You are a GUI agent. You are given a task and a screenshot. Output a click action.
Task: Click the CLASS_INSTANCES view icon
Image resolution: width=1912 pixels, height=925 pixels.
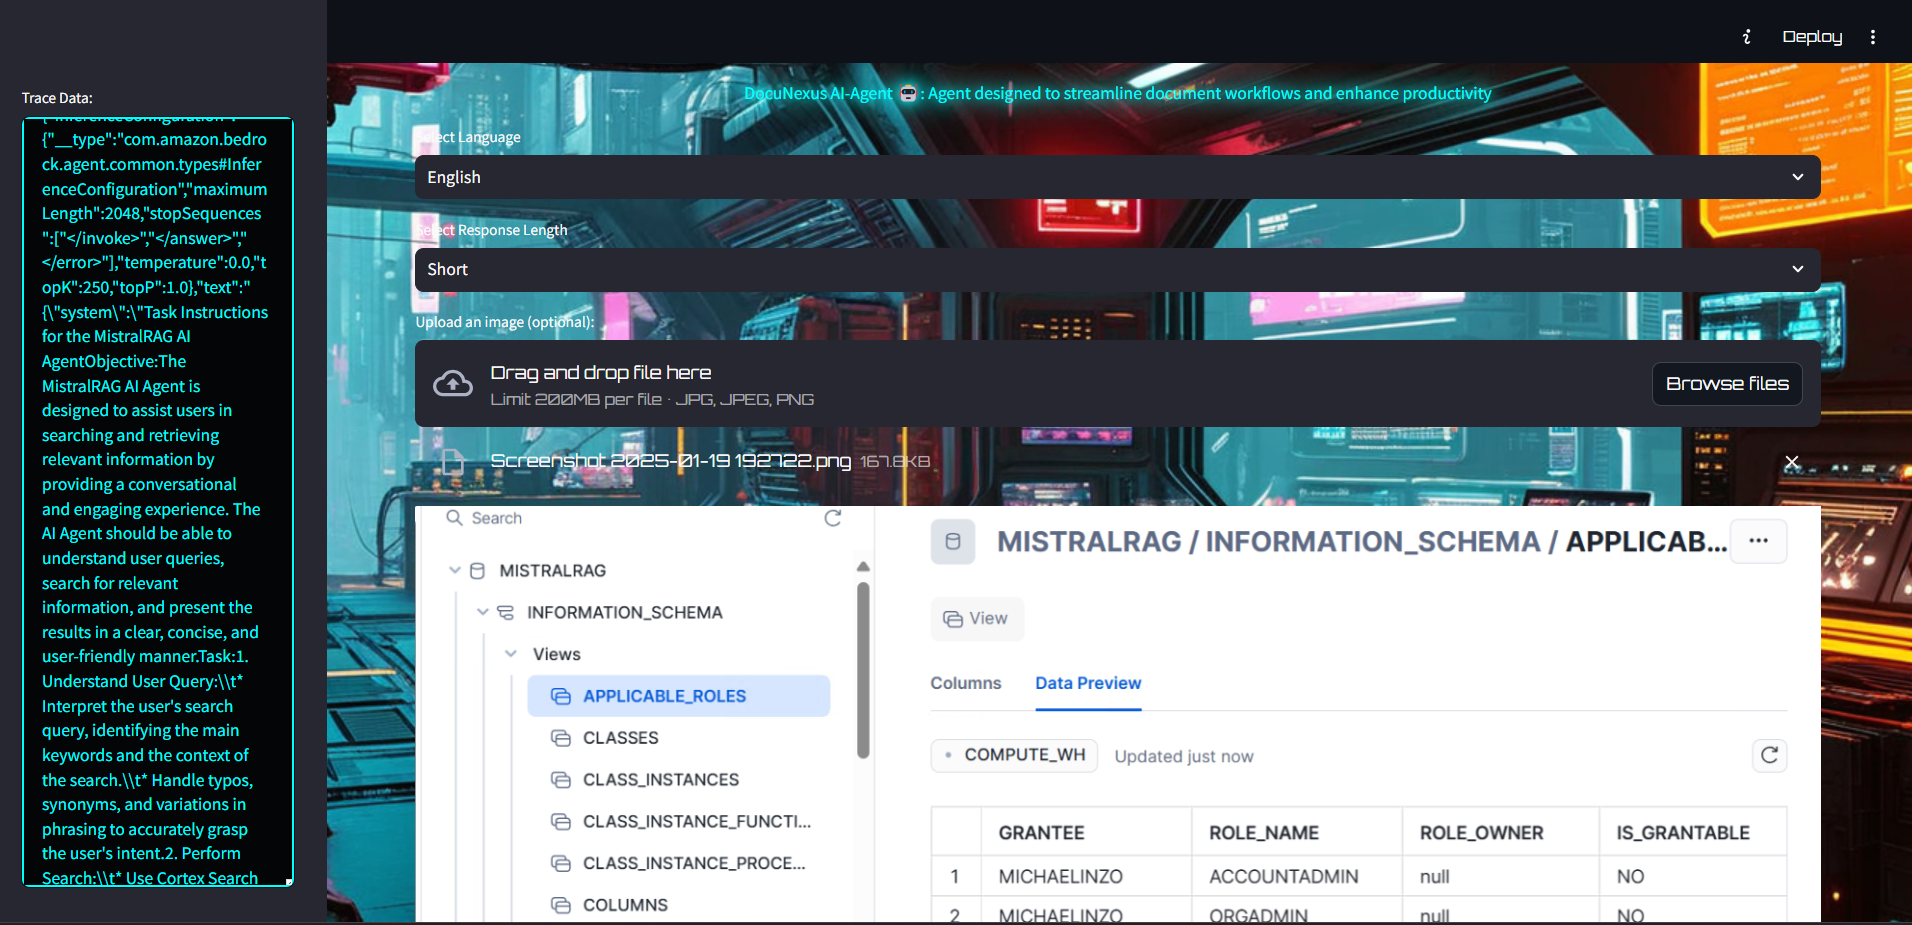click(x=561, y=780)
